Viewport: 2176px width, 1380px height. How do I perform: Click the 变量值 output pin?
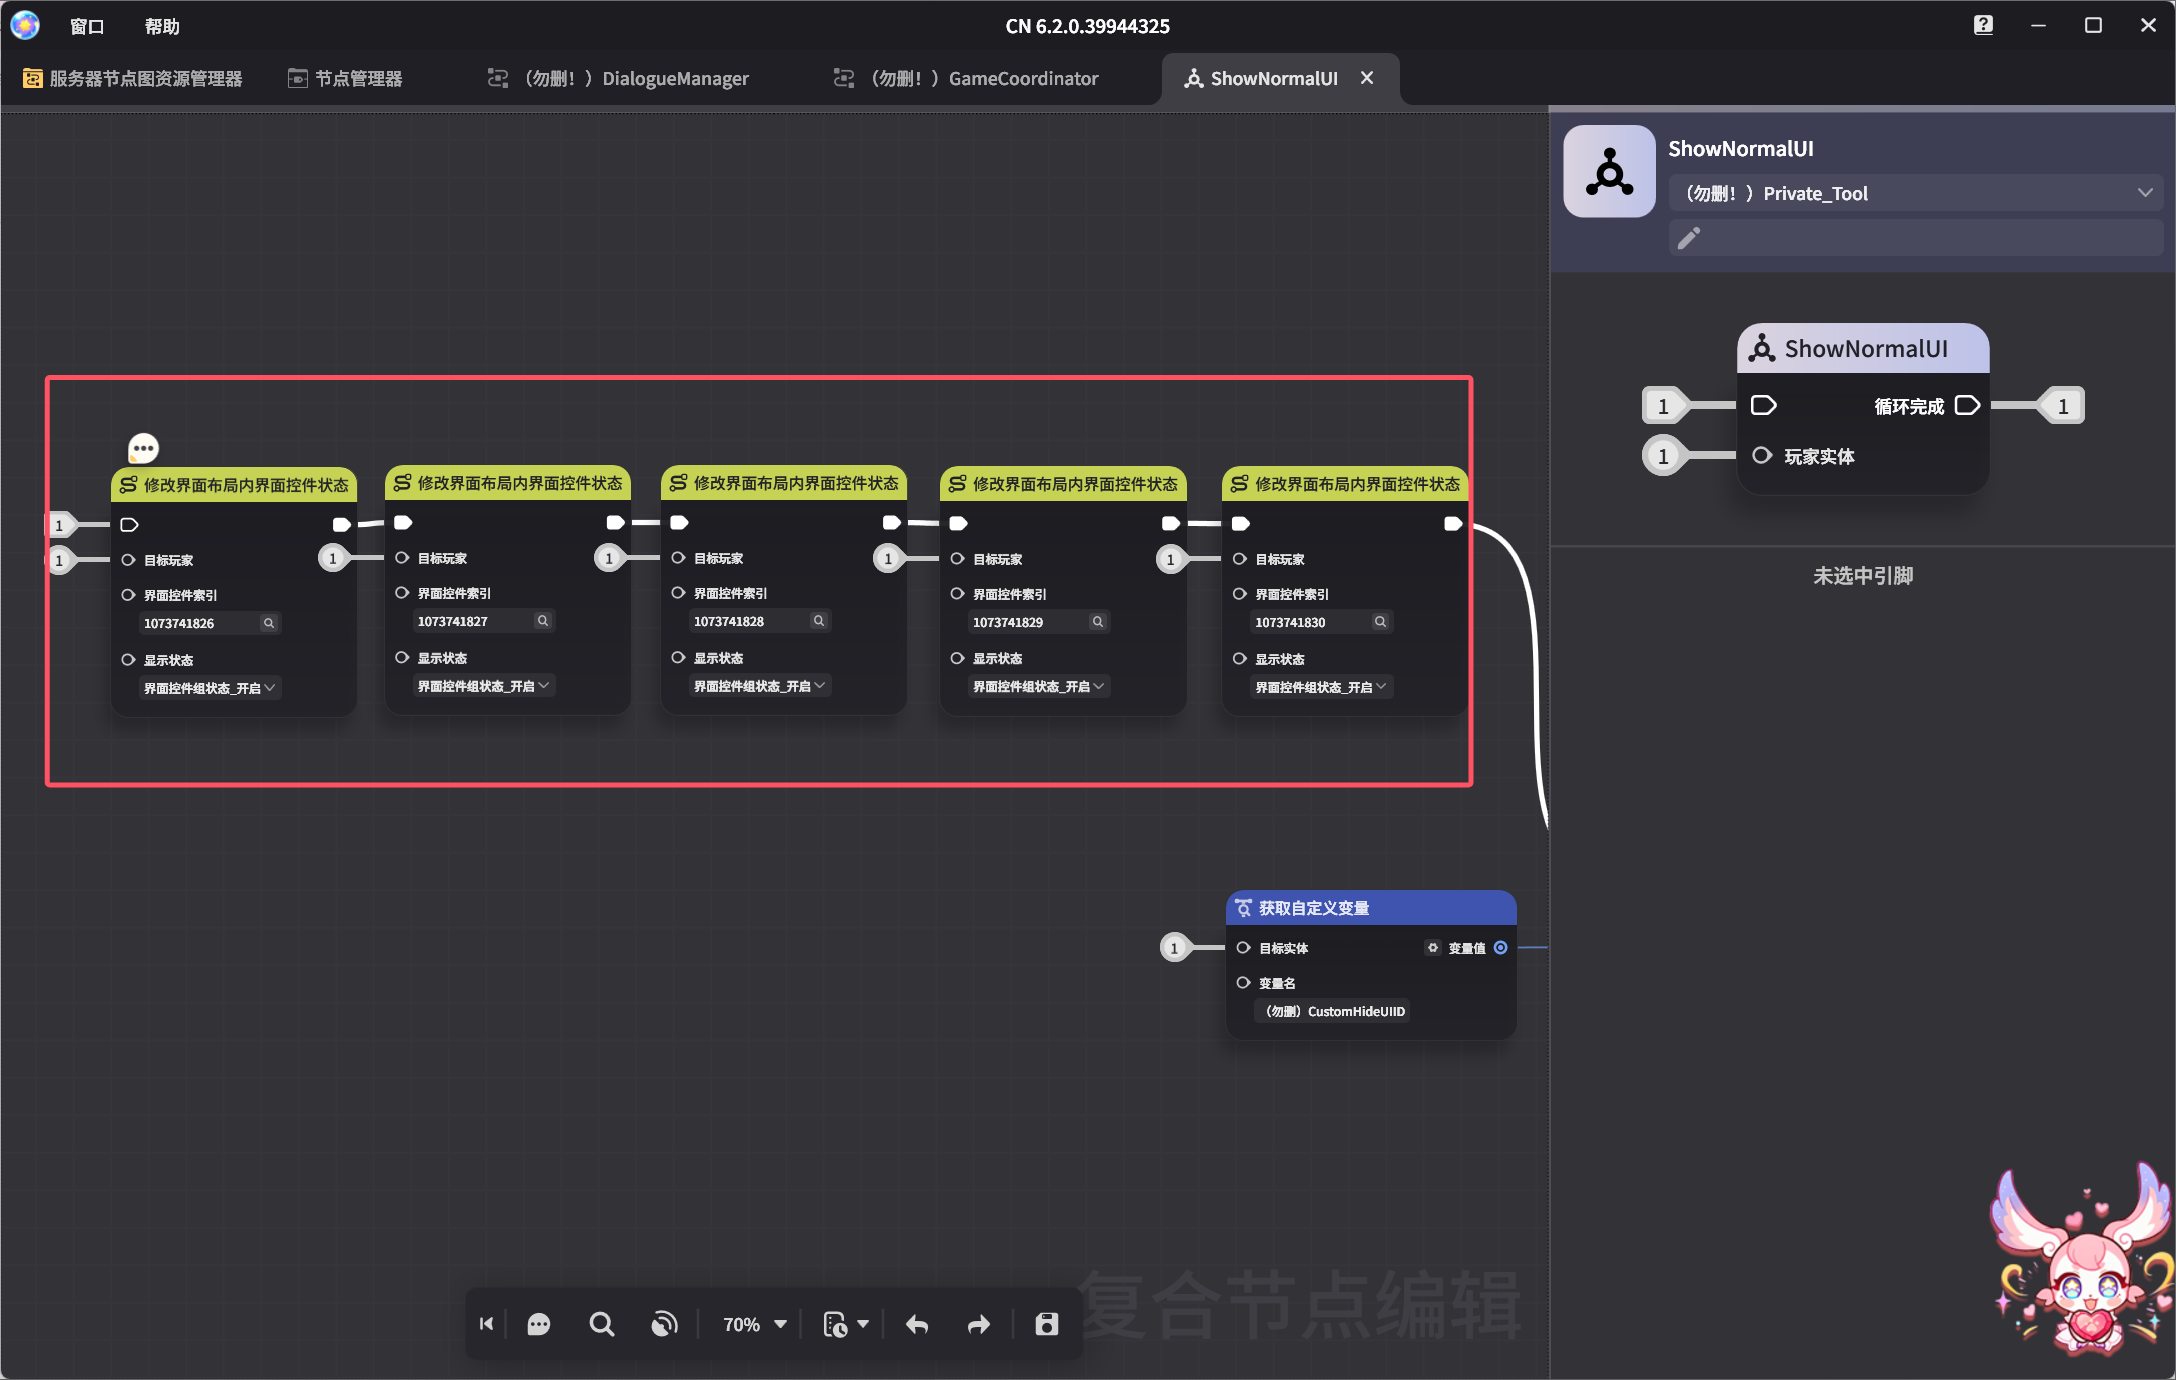pyautogui.click(x=1500, y=947)
